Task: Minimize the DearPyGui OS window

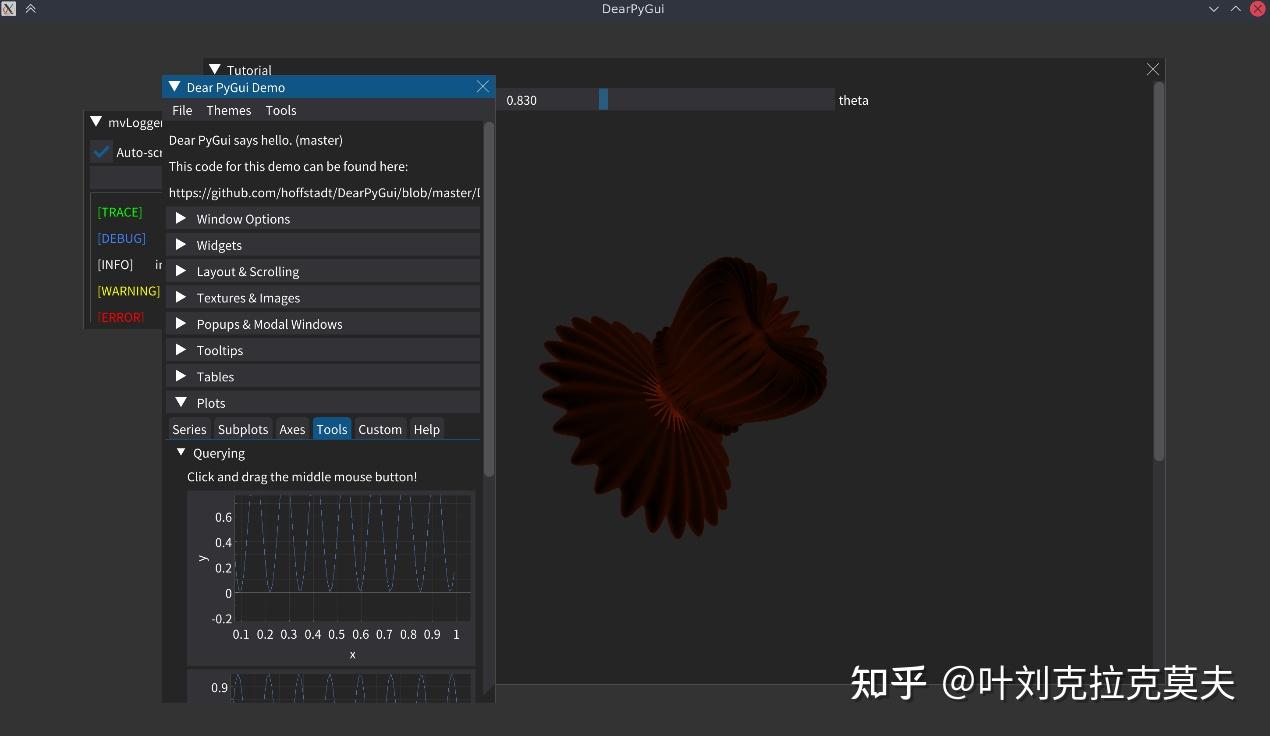Action: tap(1214, 8)
